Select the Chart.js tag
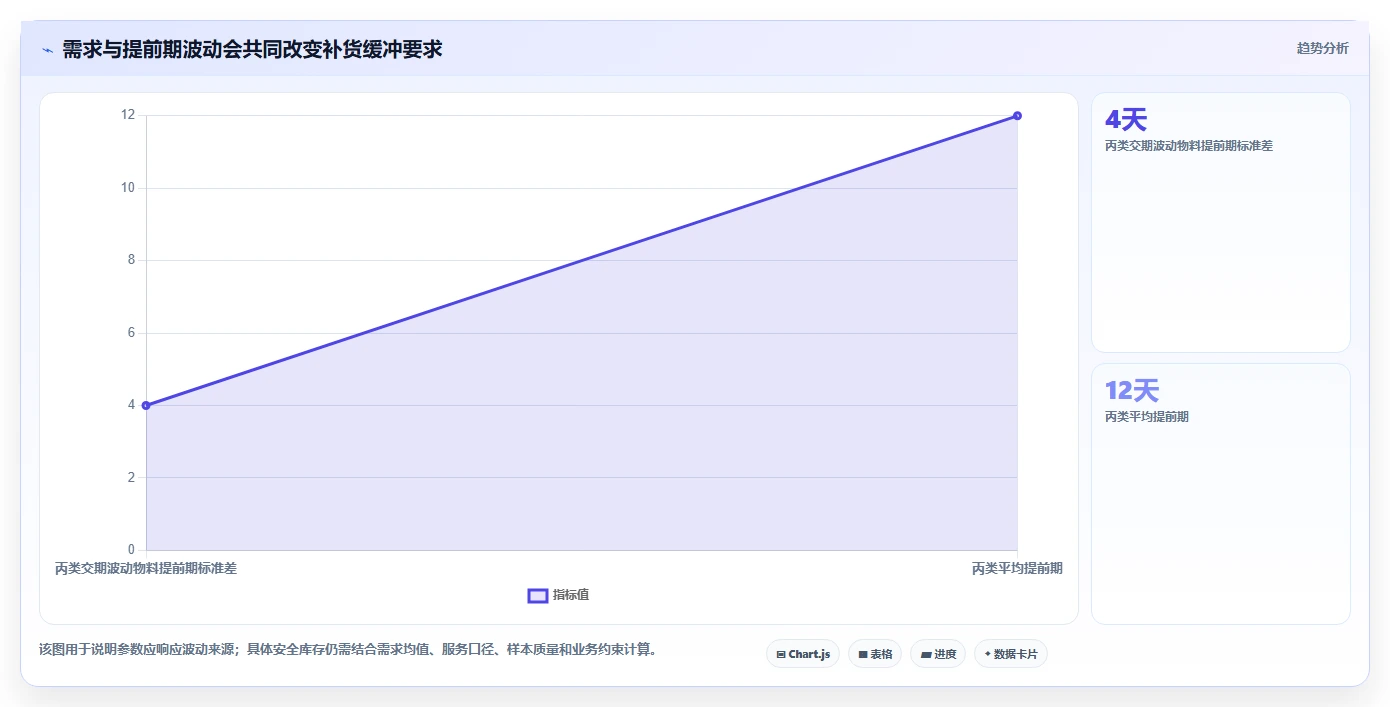Screen dimensions: 1390x707 point(802,654)
